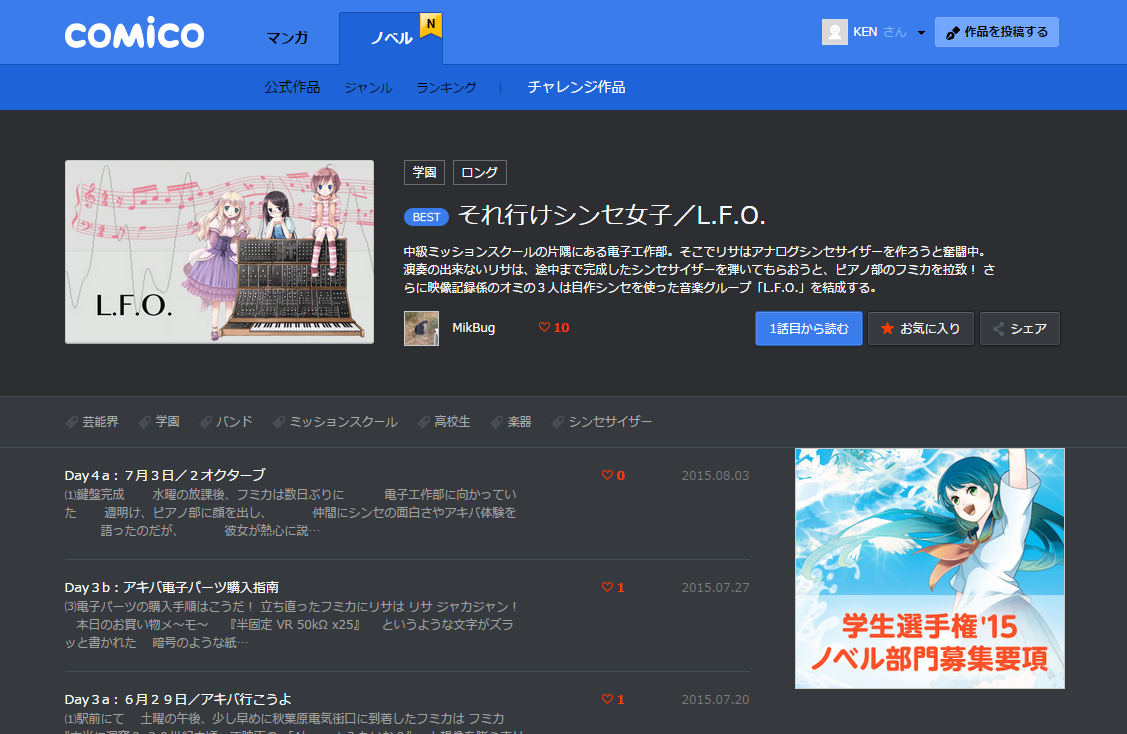The image size is (1127, 734).
Task: Click the Day3b episode summary text
Action: pos(291,625)
